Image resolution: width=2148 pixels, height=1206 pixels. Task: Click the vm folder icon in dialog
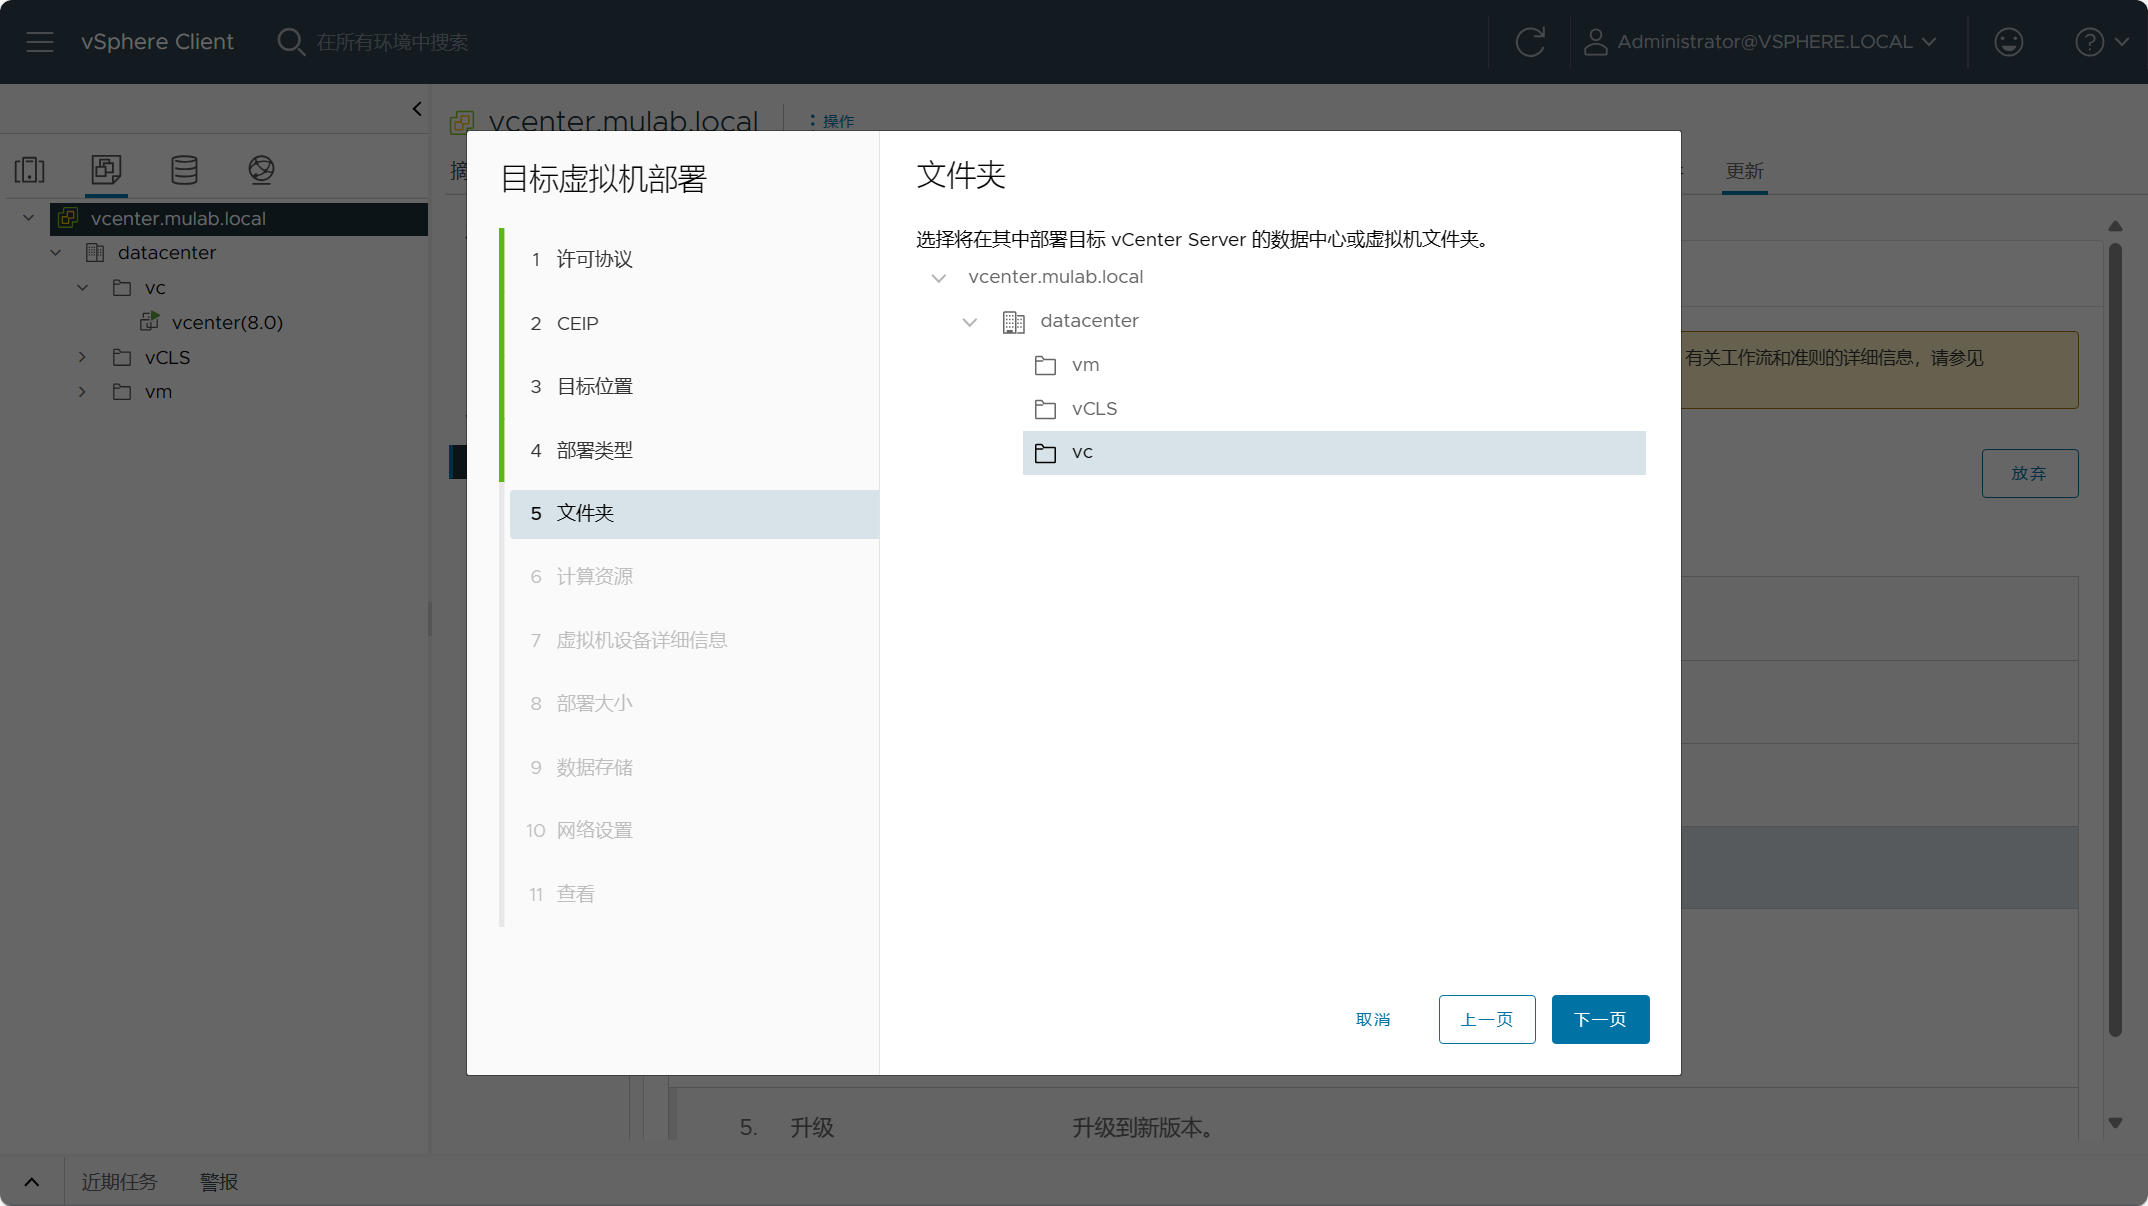pos(1045,365)
